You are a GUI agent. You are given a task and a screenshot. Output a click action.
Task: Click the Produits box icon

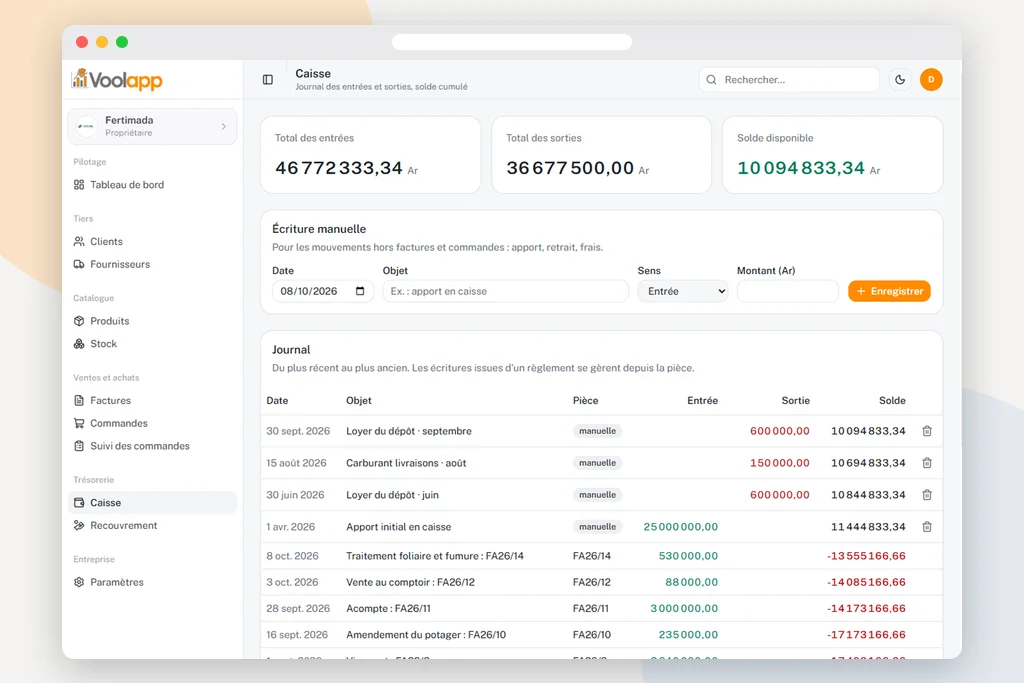pyautogui.click(x=79, y=321)
